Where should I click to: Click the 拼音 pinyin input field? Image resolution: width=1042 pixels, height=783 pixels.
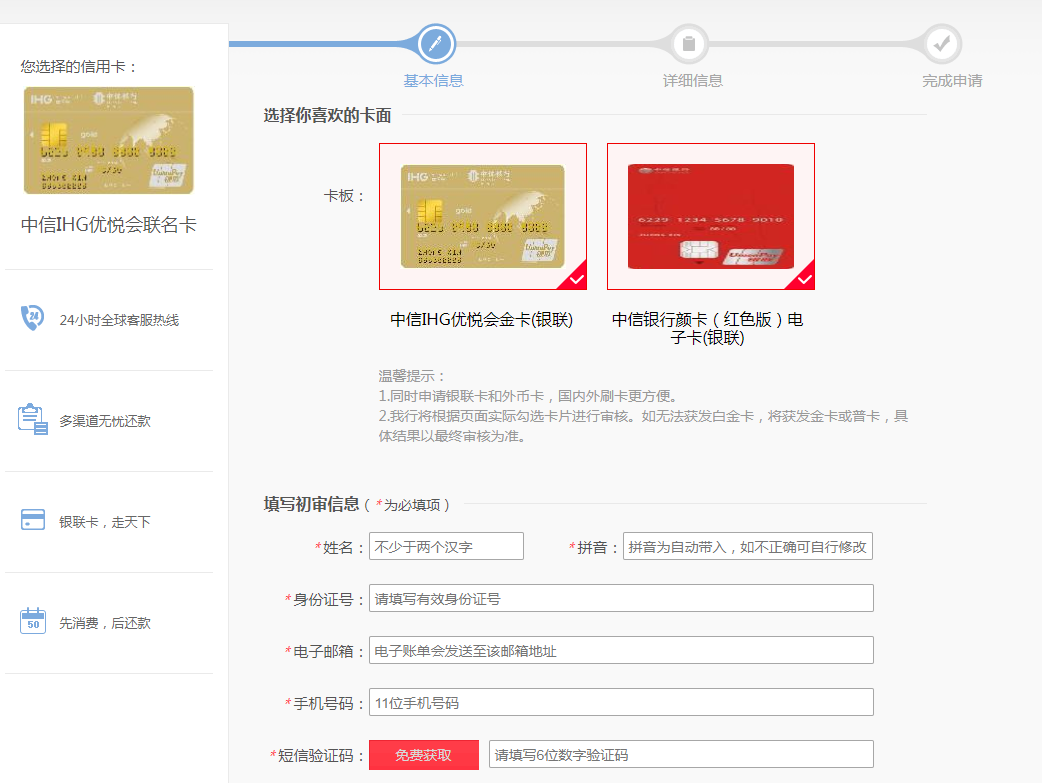coord(748,546)
